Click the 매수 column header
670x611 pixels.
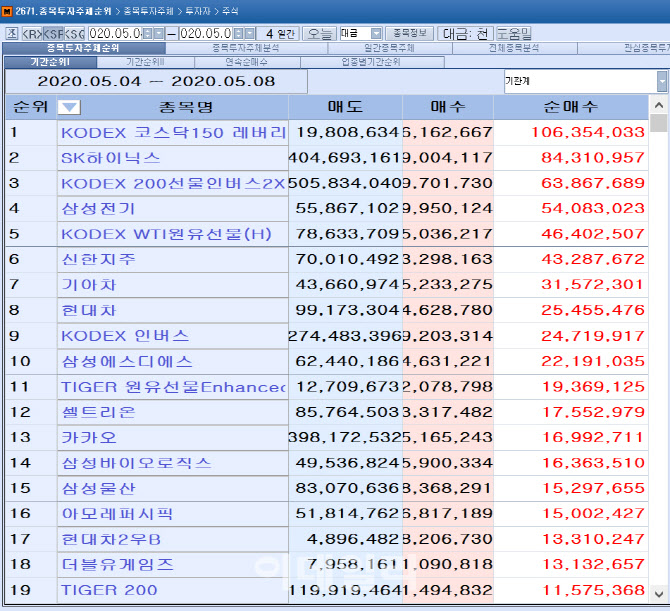[x=448, y=107]
